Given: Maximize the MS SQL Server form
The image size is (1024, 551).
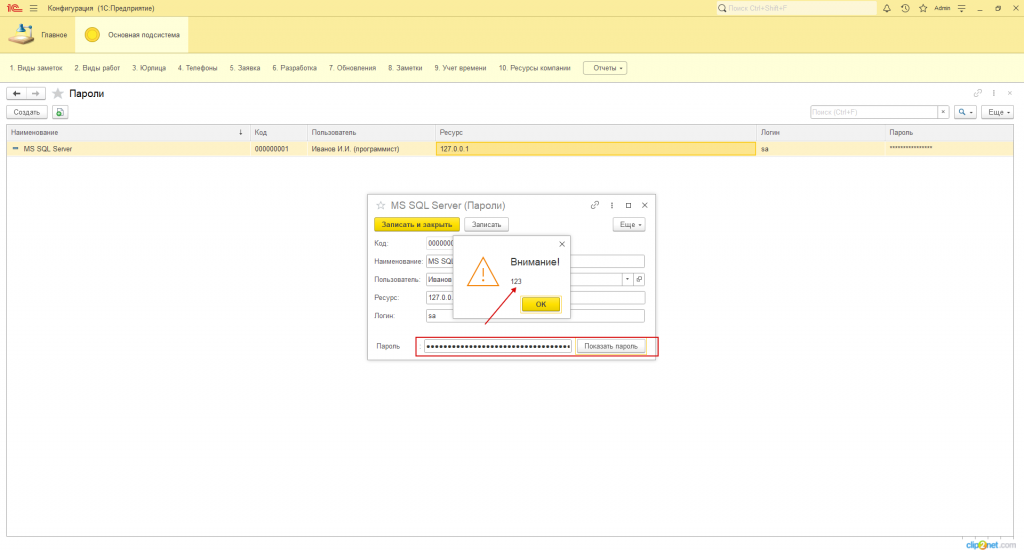Looking at the screenshot, I should pos(628,205).
